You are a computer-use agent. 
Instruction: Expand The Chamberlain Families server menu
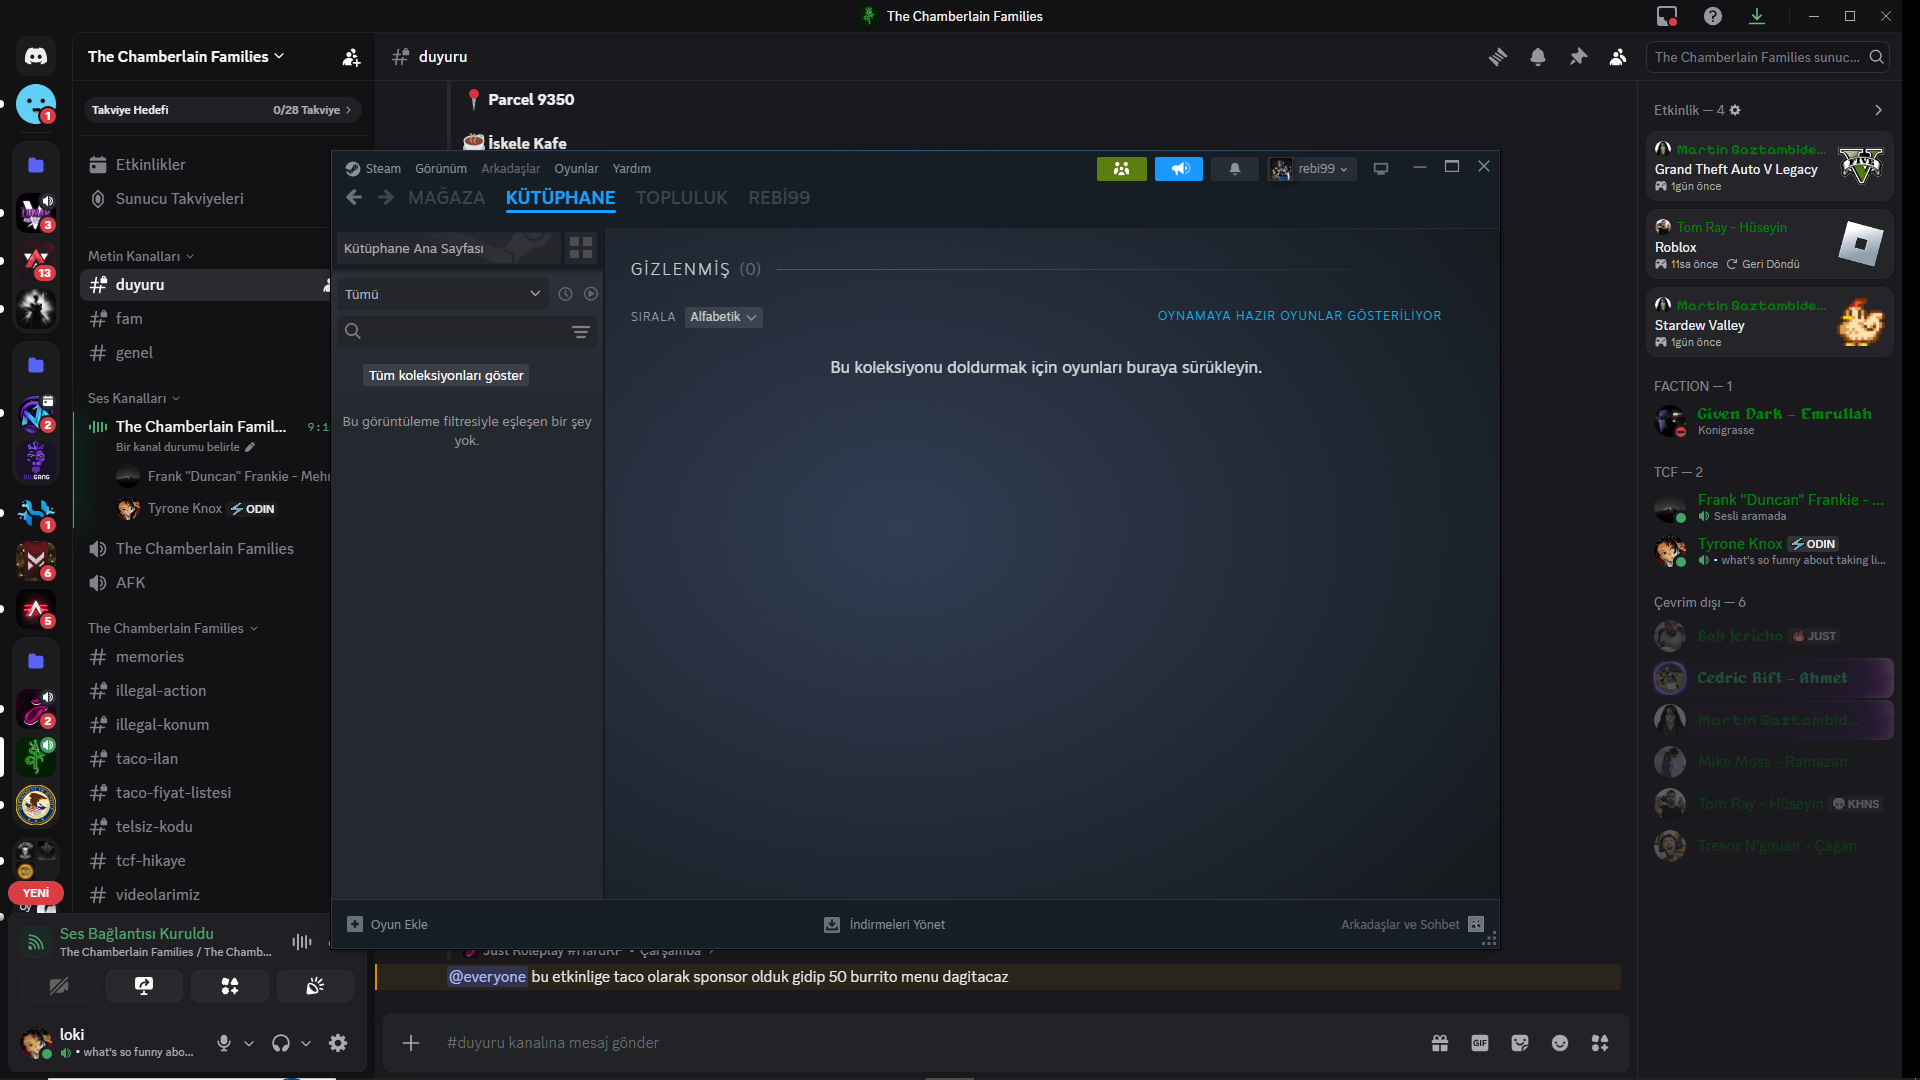186,57
